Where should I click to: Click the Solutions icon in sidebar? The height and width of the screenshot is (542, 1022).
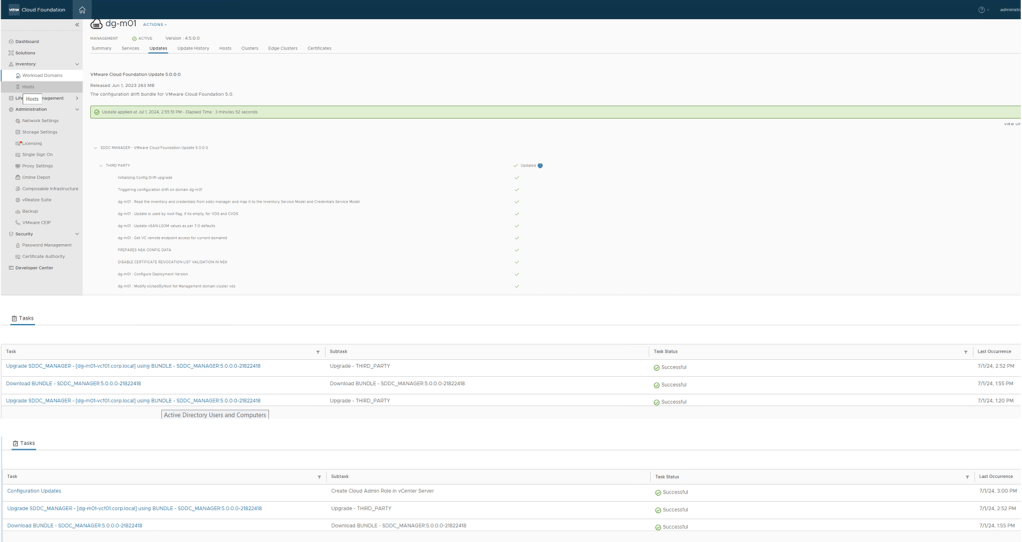[11, 53]
